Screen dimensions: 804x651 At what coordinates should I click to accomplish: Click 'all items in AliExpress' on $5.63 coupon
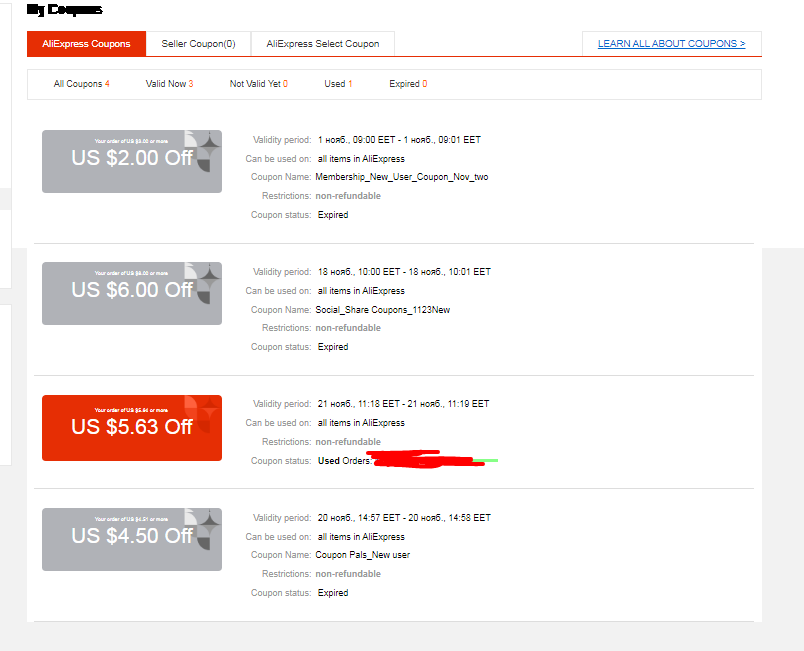pyautogui.click(x=361, y=422)
